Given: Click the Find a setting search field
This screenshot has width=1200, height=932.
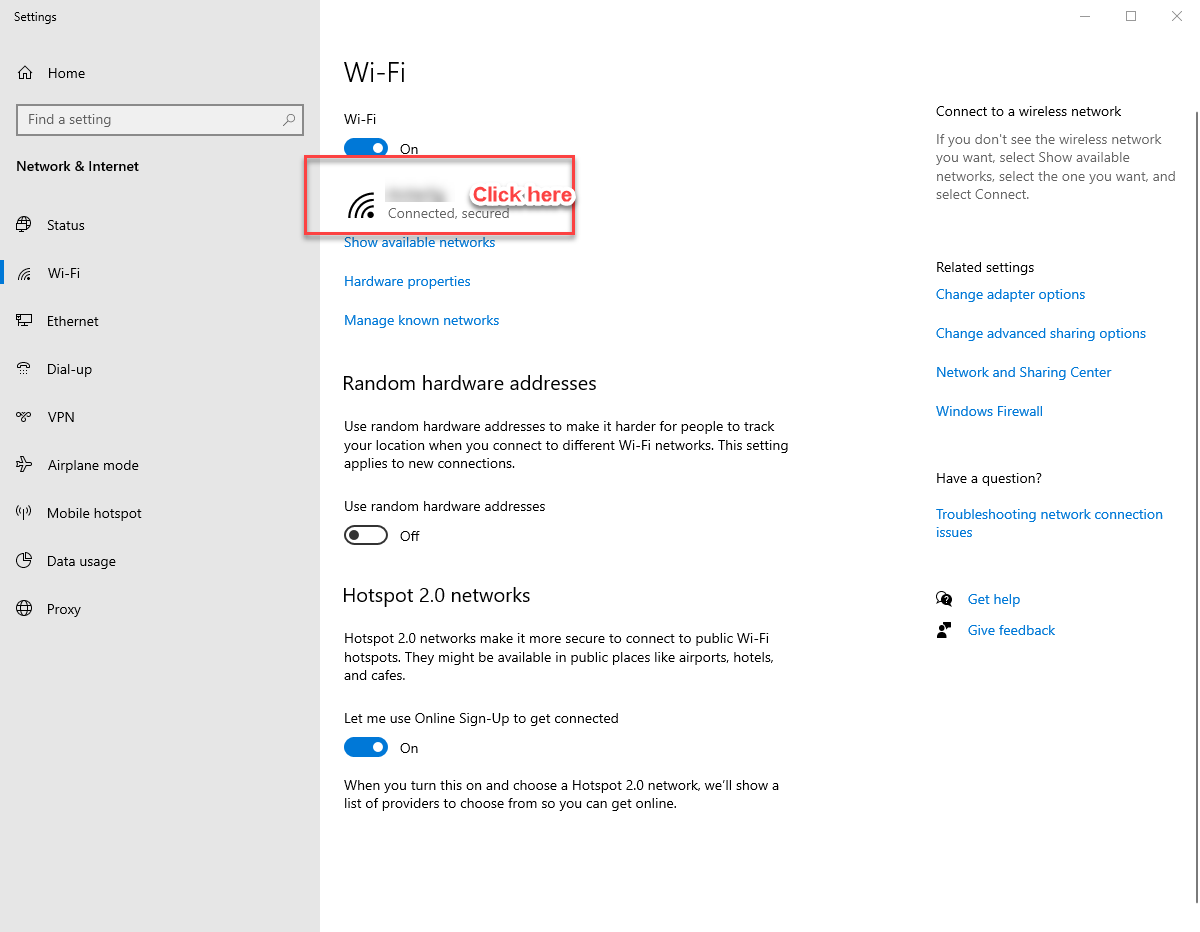Looking at the screenshot, I should point(159,120).
